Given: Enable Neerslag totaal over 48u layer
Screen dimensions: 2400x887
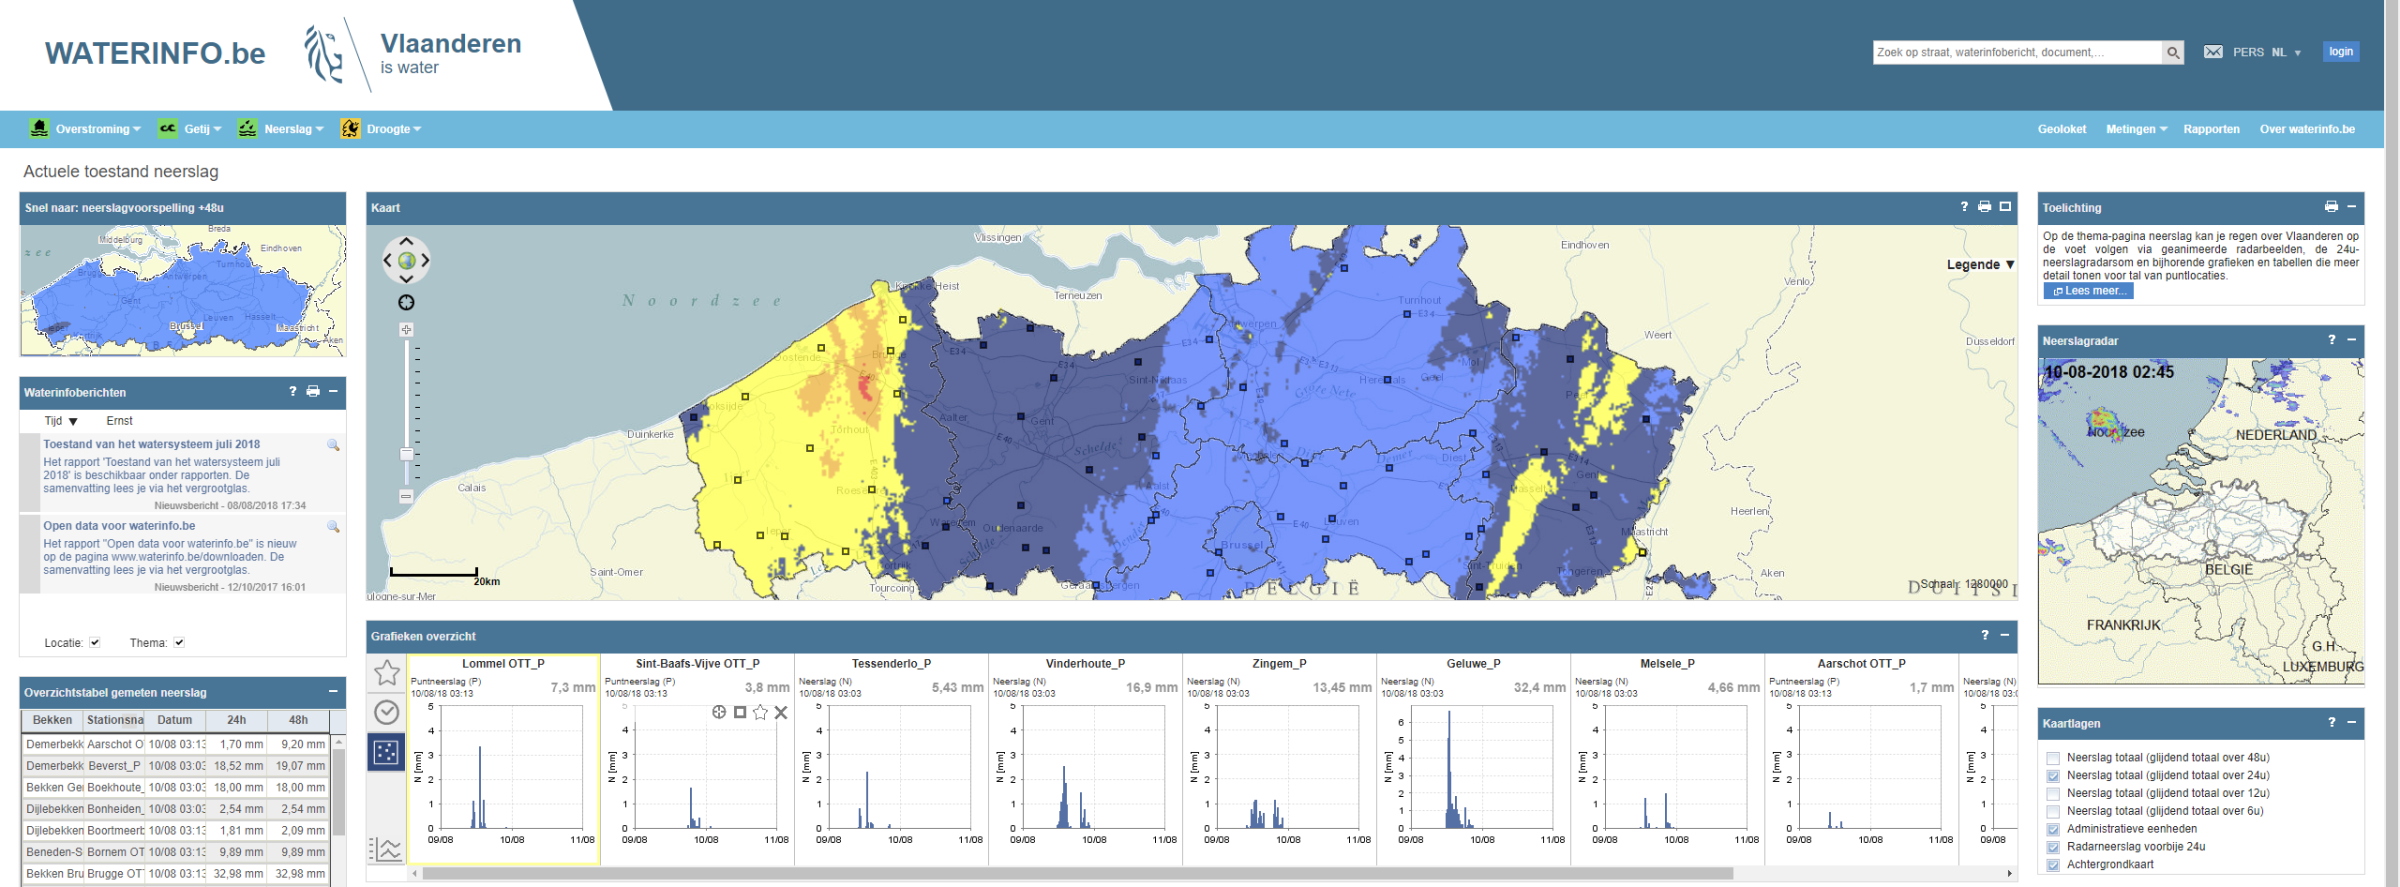Looking at the screenshot, I should click(x=2053, y=758).
